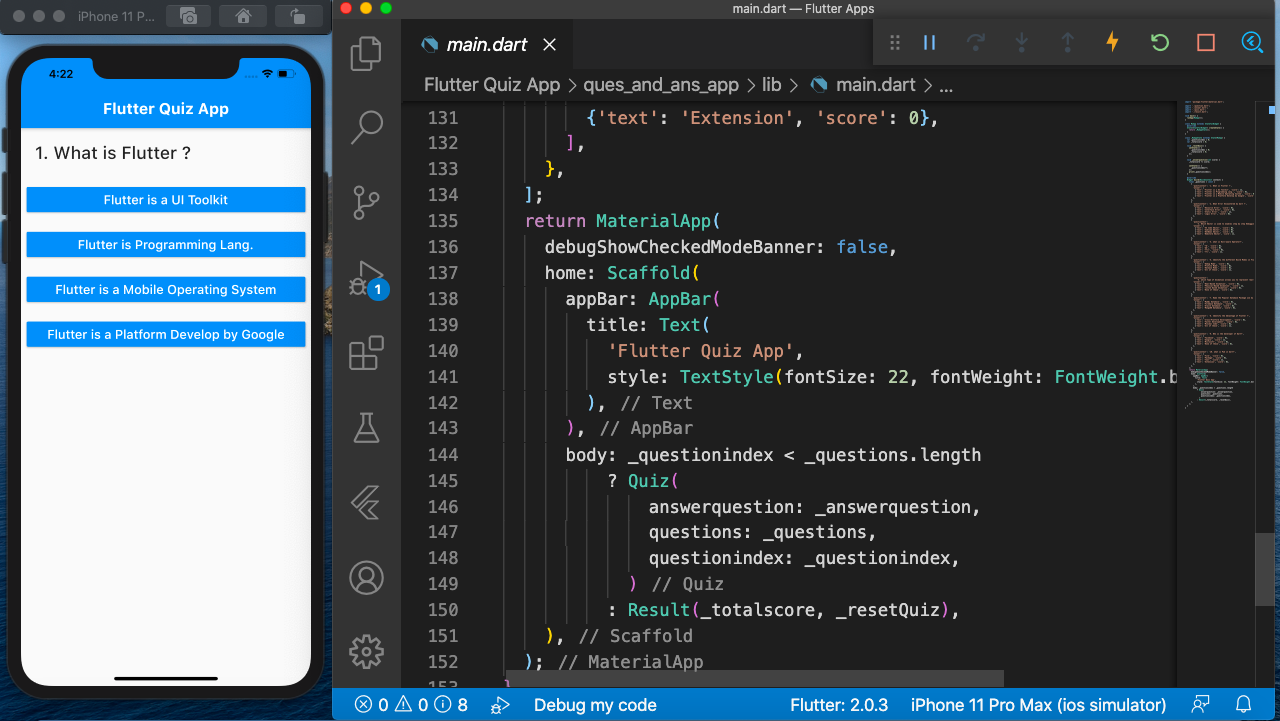Answer with "Flutter is a UI Toolkit"
The width and height of the screenshot is (1280, 721).
click(x=165, y=199)
